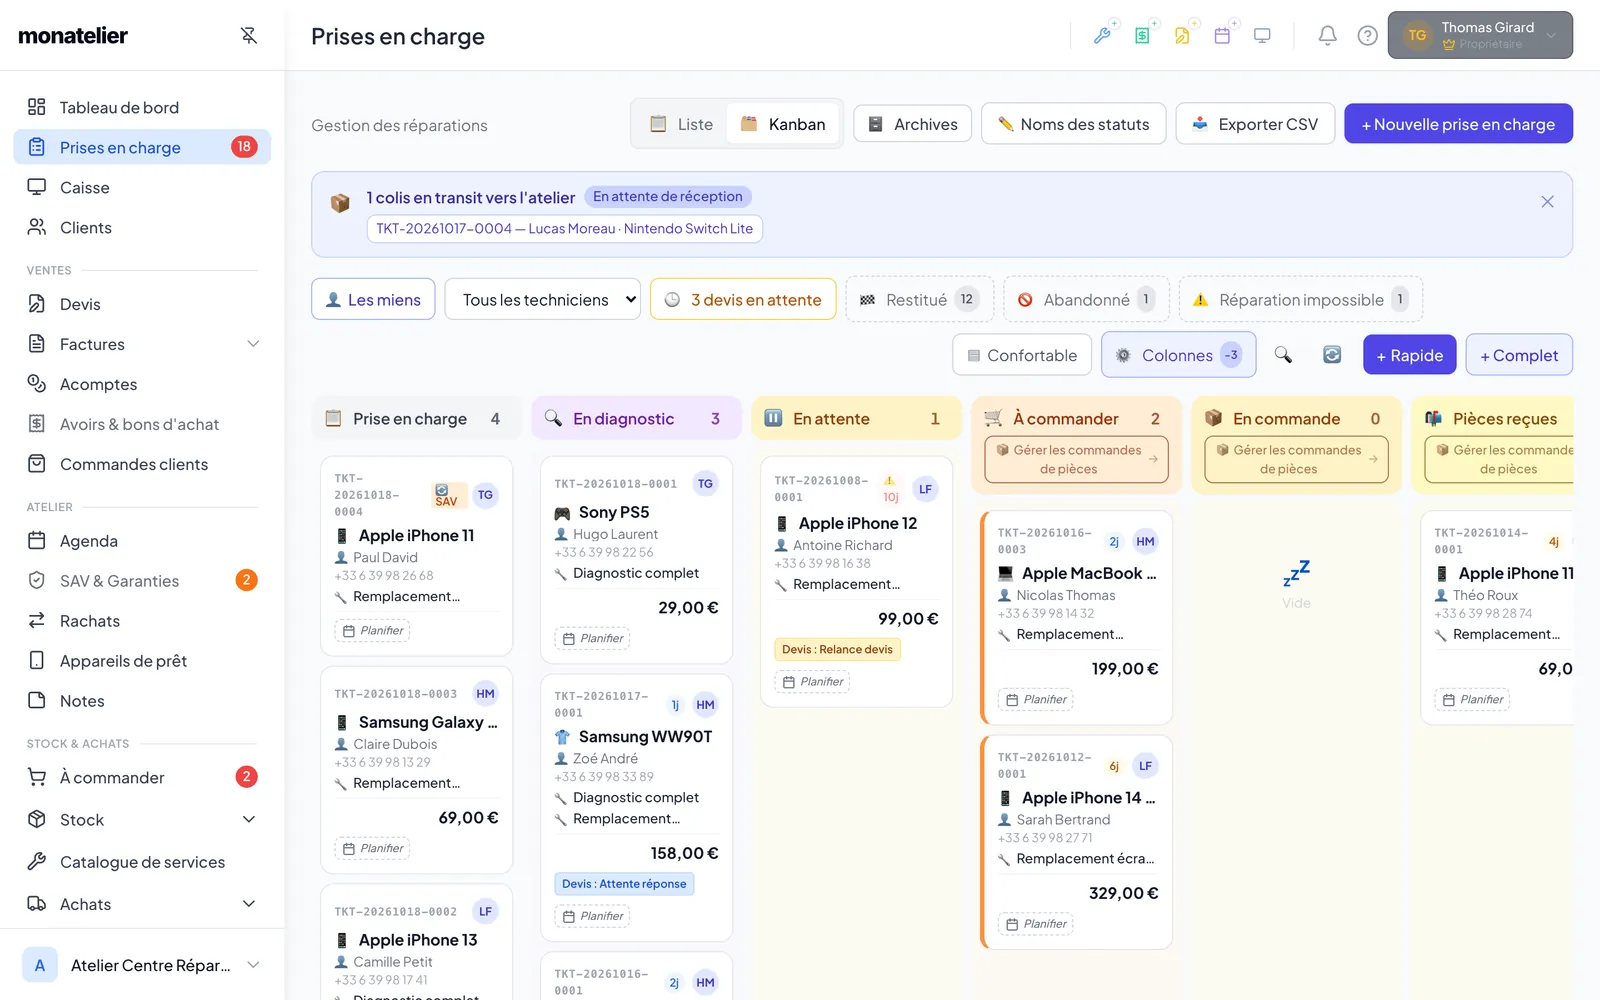Expand the Stock submenu
The height and width of the screenshot is (1000, 1600).
pos(249,820)
